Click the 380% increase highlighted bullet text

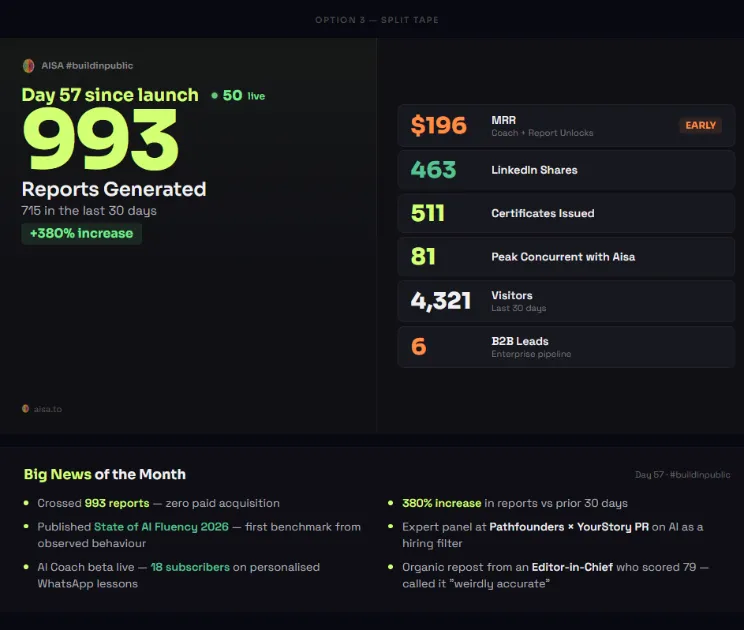[442, 503]
